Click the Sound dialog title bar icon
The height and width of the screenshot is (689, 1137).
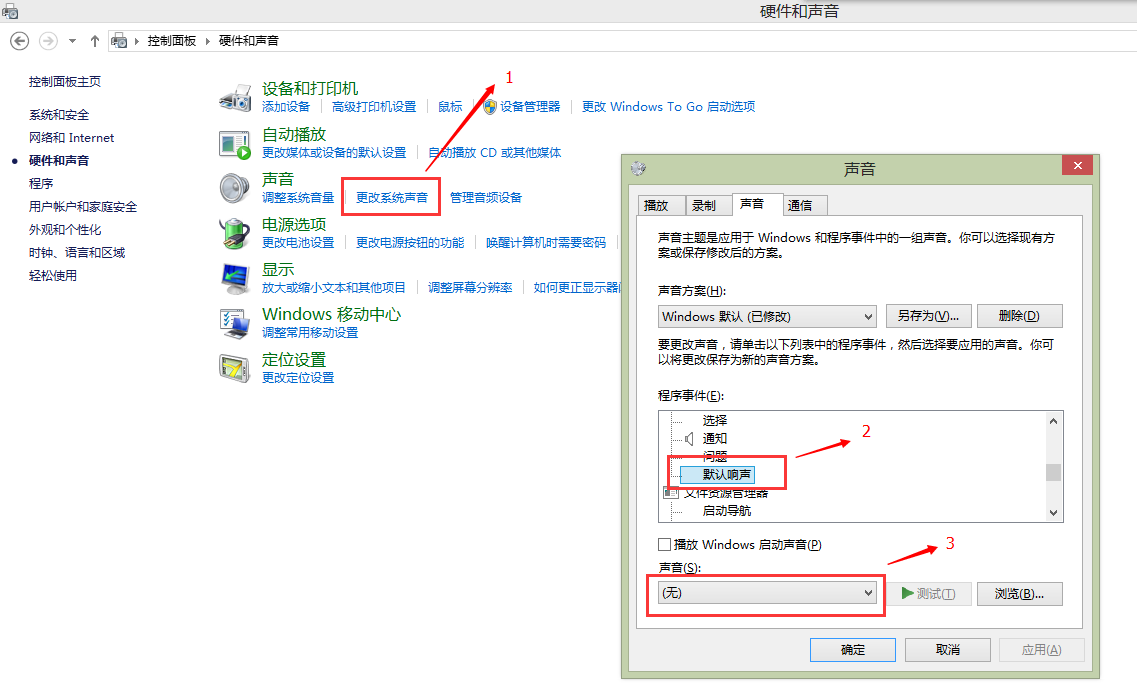pyautogui.click(x=638, y=169)
